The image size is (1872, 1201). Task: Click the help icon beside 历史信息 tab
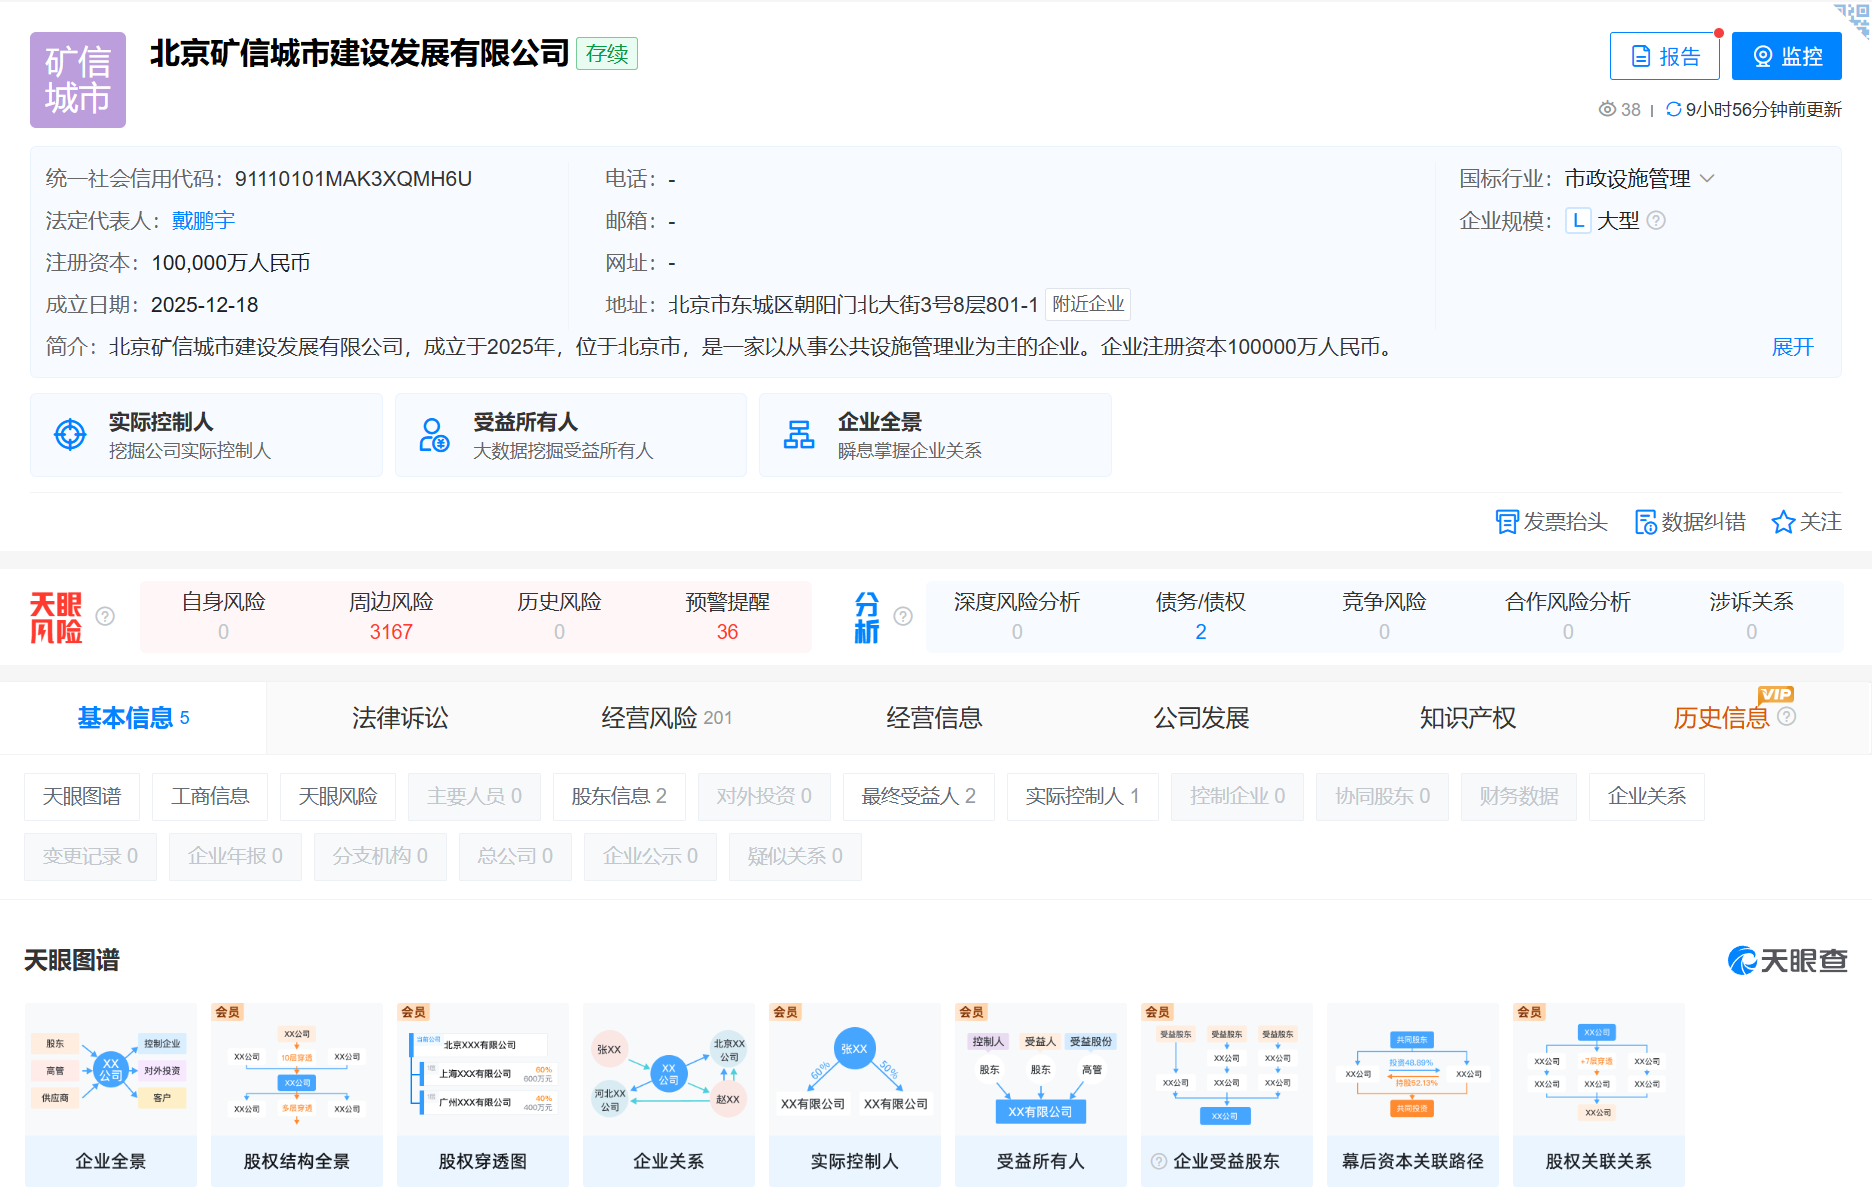(1787, 716)
